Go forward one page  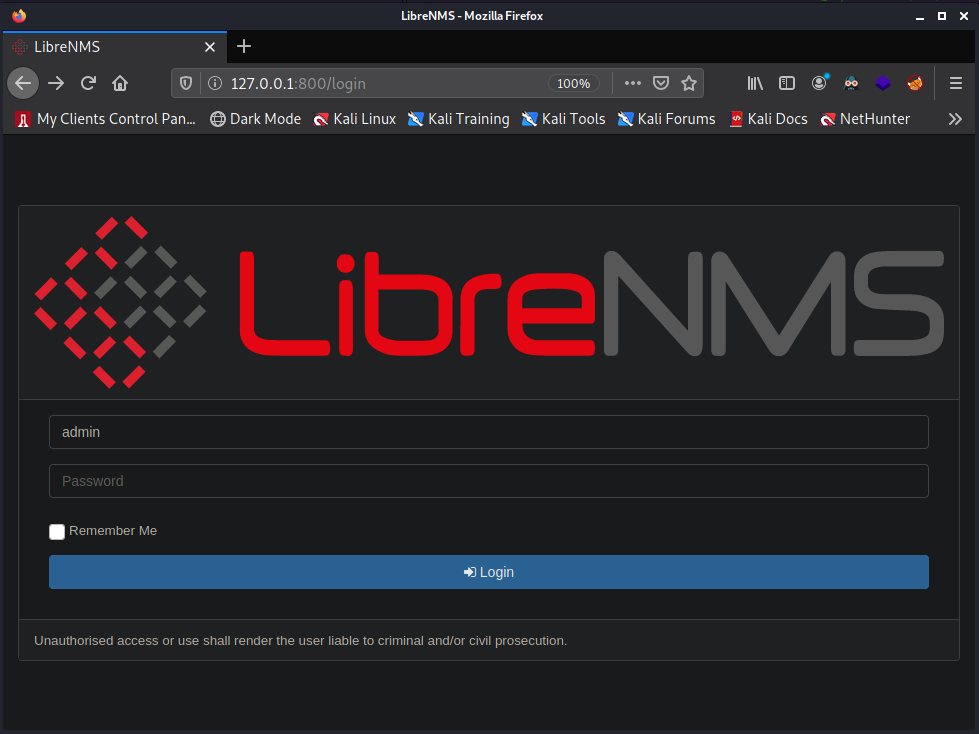tap(56, 83)
